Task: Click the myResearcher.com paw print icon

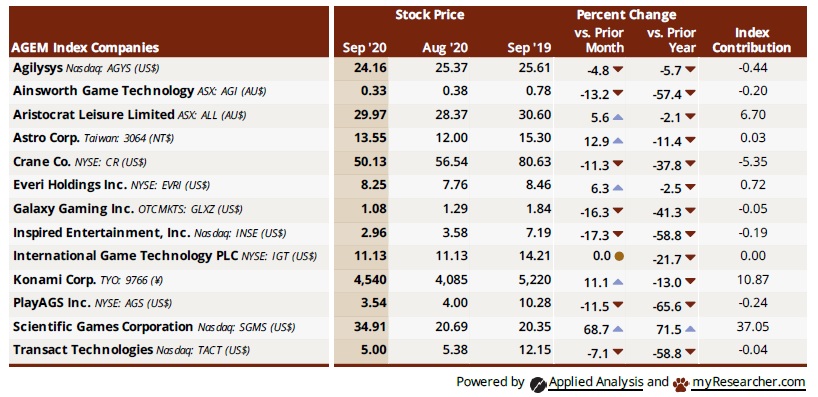Action: click(680, 385)
